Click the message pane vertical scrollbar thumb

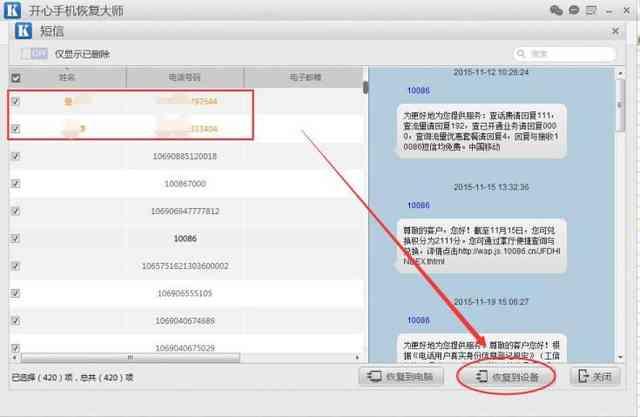pyautogui.click(x=620, y=105)
